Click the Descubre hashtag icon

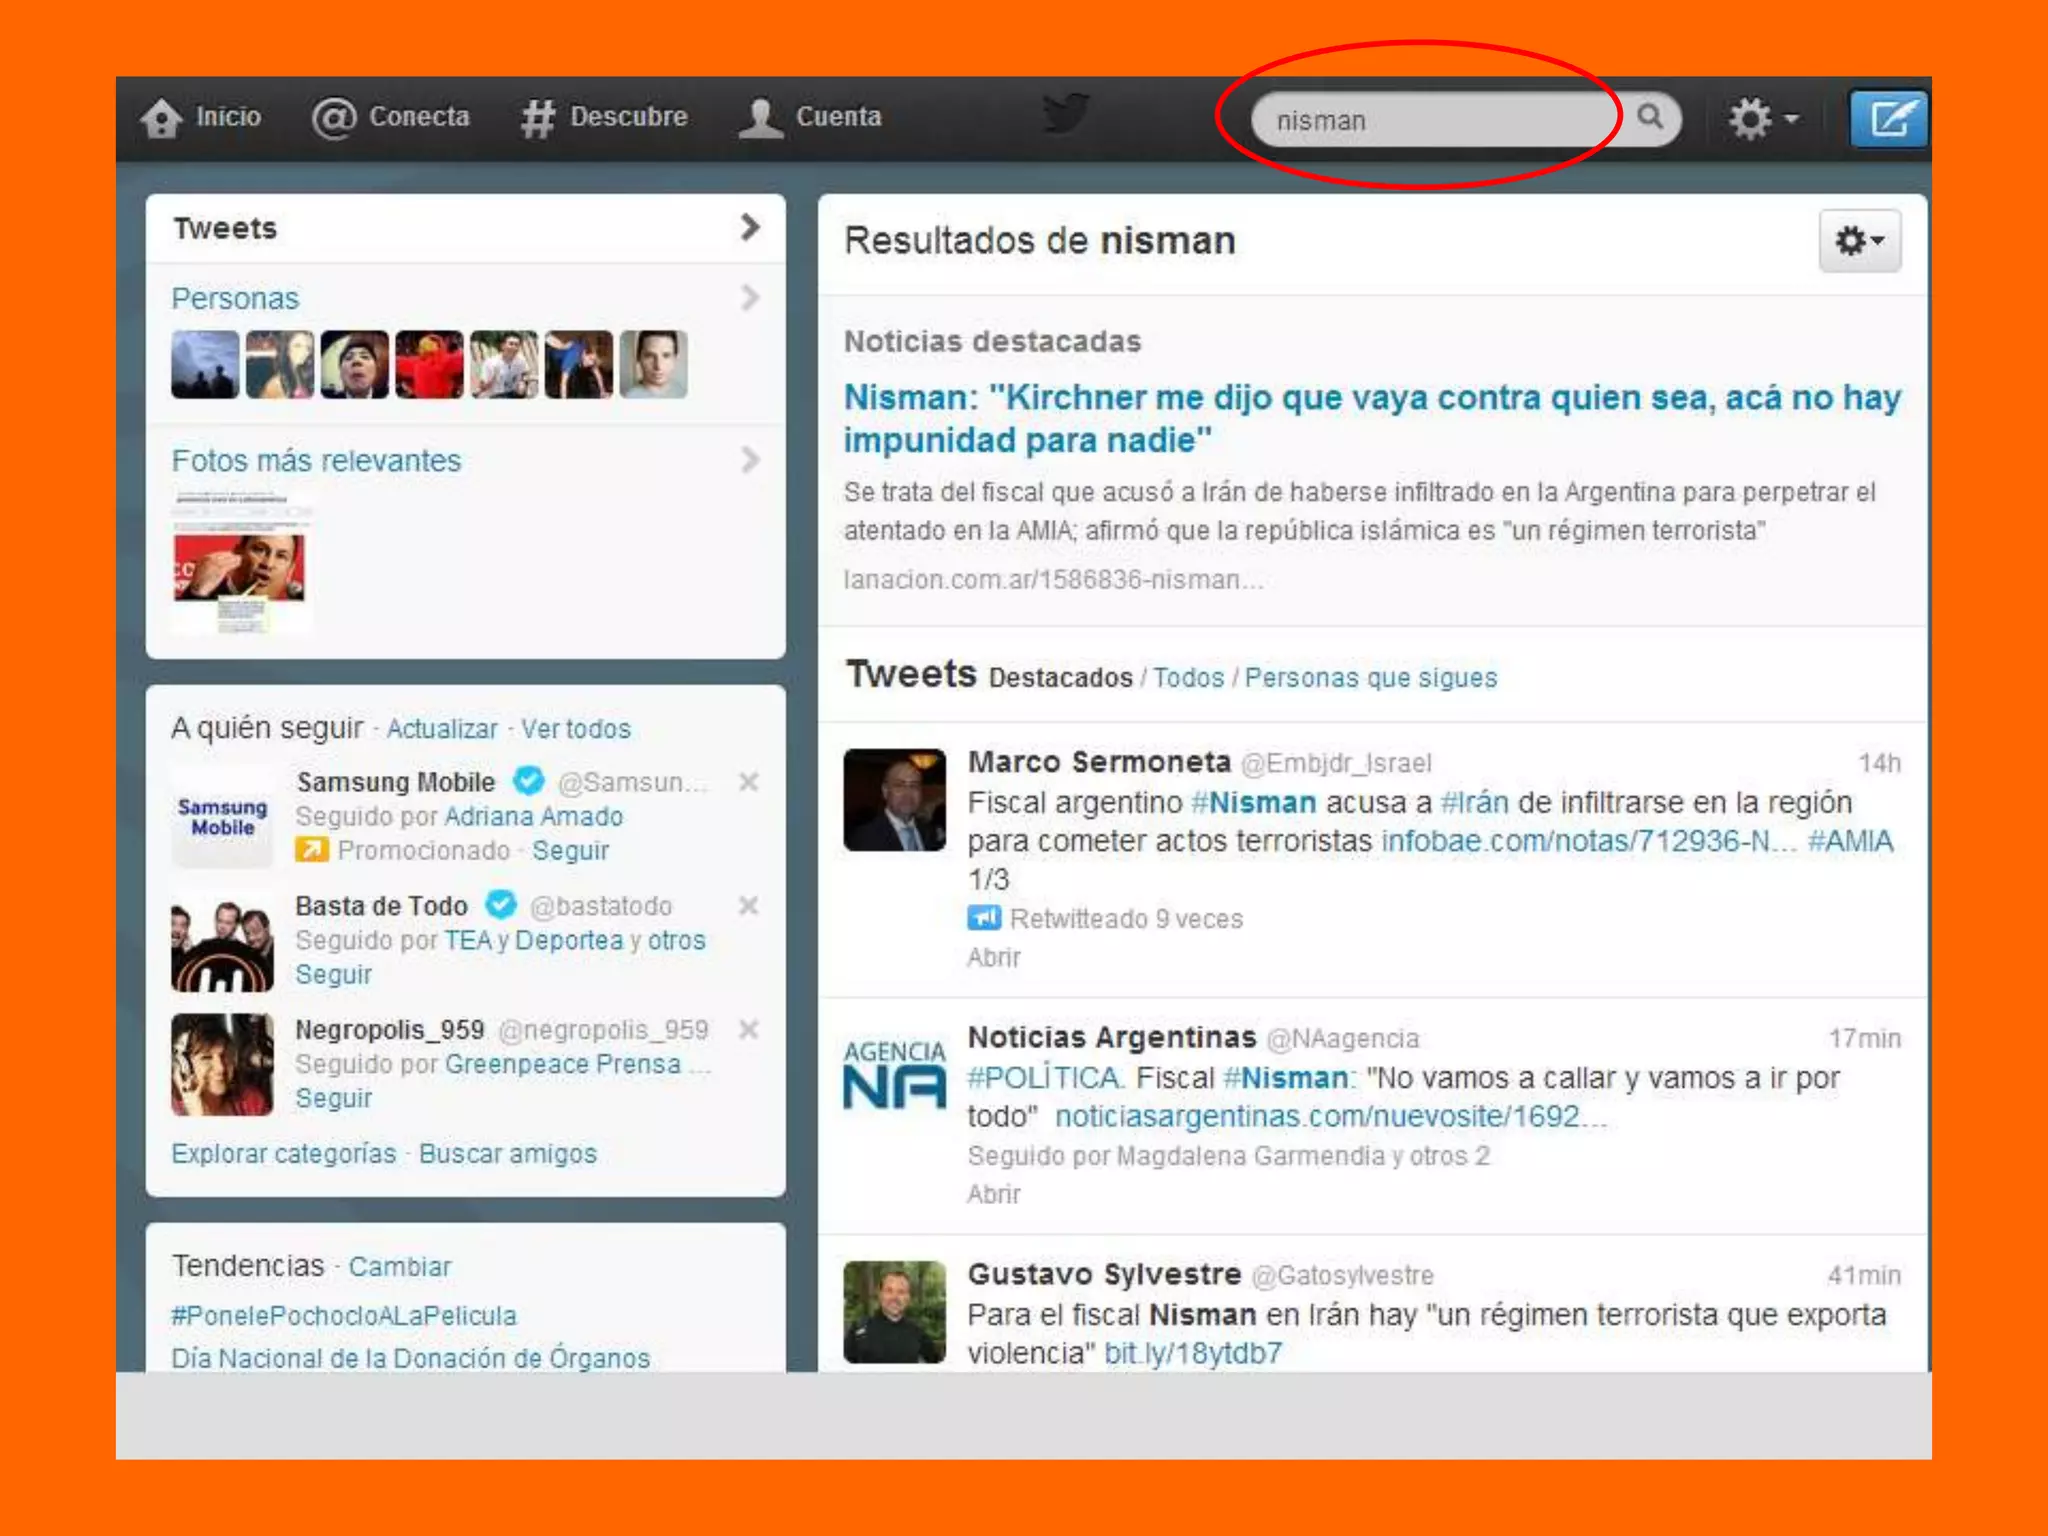pos(538,118)
